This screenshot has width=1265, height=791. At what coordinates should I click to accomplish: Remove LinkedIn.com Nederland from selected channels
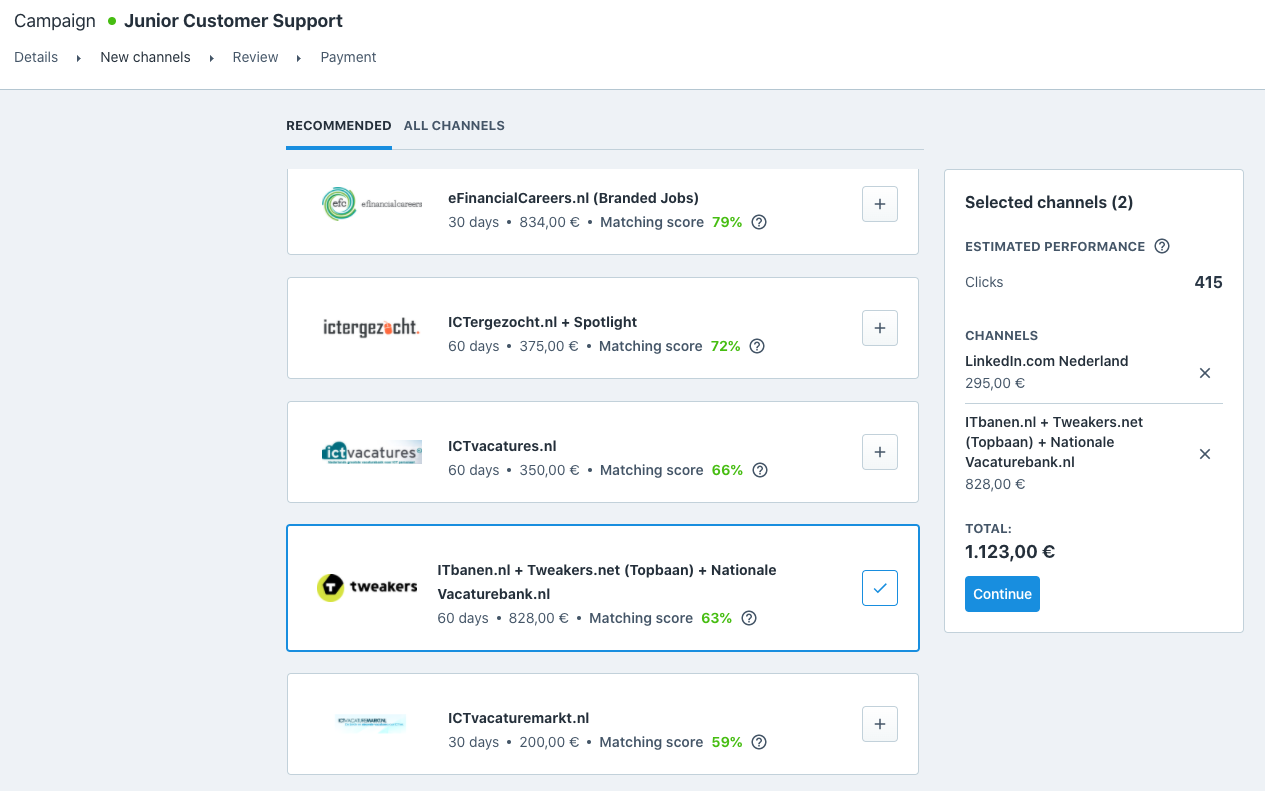pyautogui.click(x=1205, y=373)
